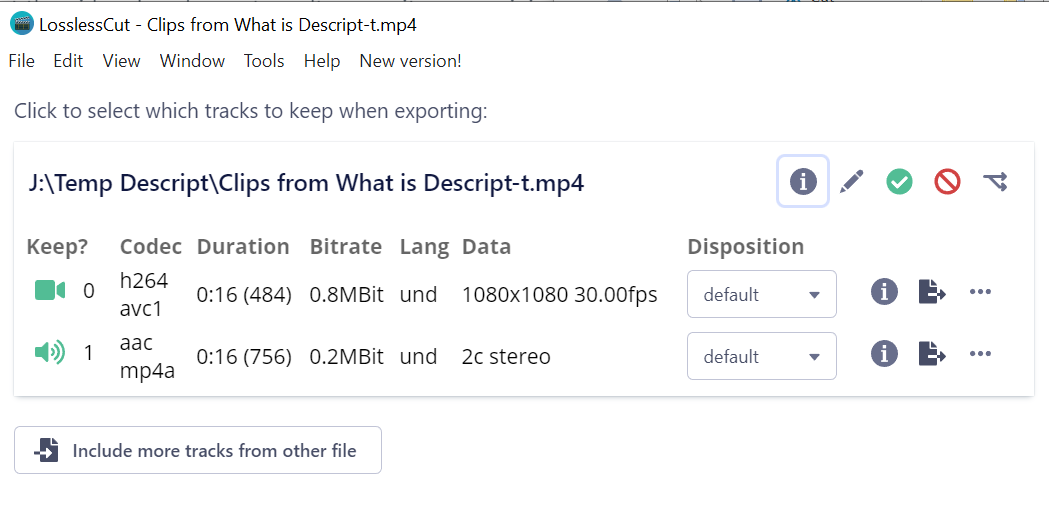Click the pencil edit icon for file
This screenshot has height=506, width=1049.
point(851,181)
